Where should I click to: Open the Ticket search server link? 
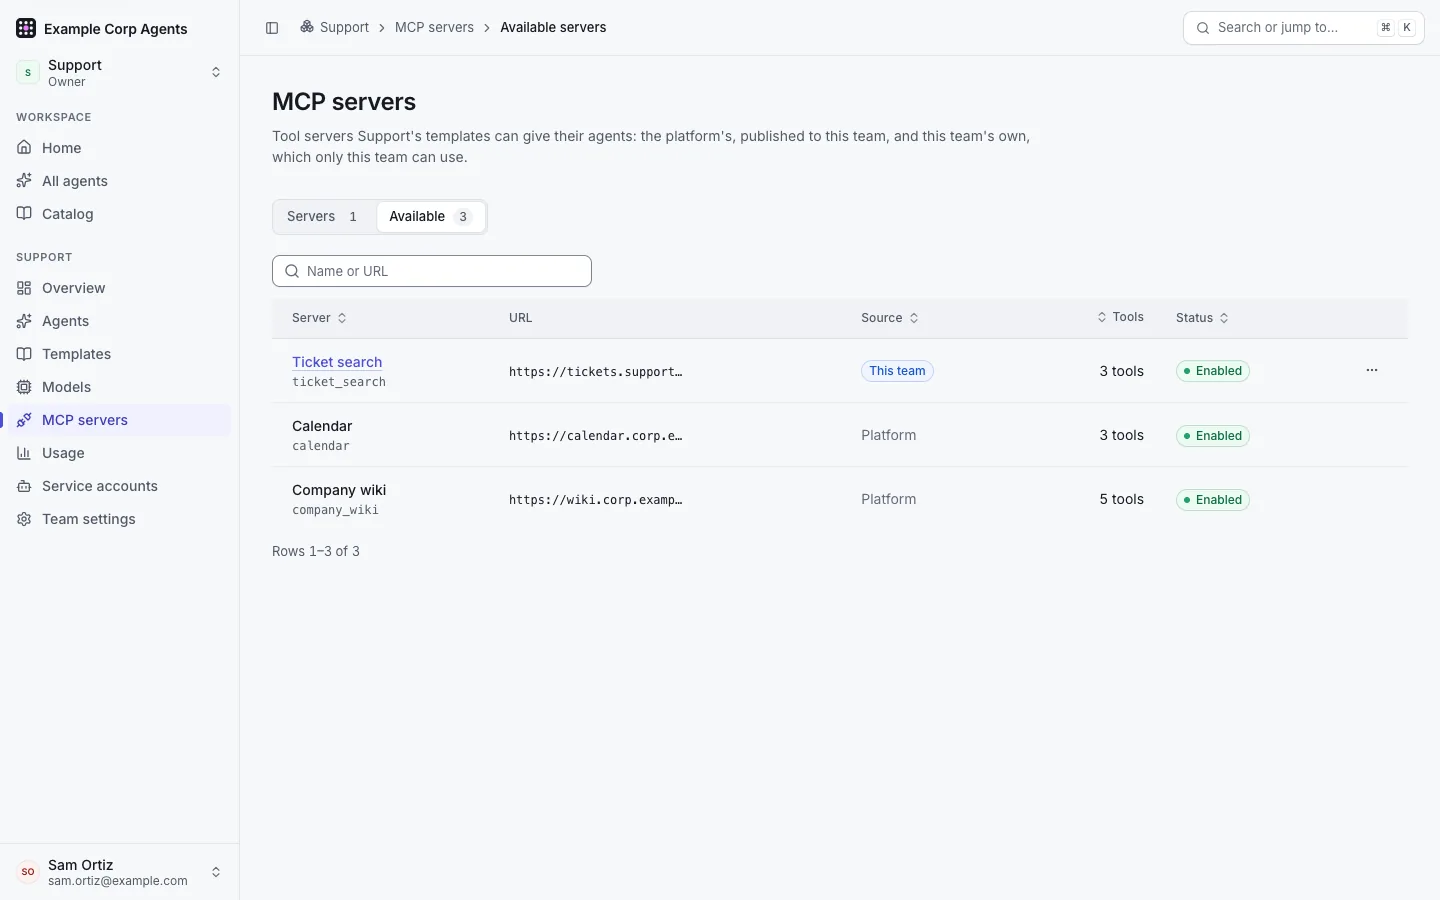point(337,362)
